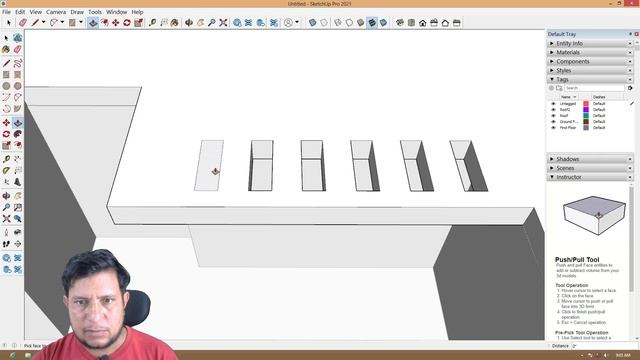Pick the Eraser tool in top toolbar
The height and width of the screenshot is (360, 640).
[23, 23]
